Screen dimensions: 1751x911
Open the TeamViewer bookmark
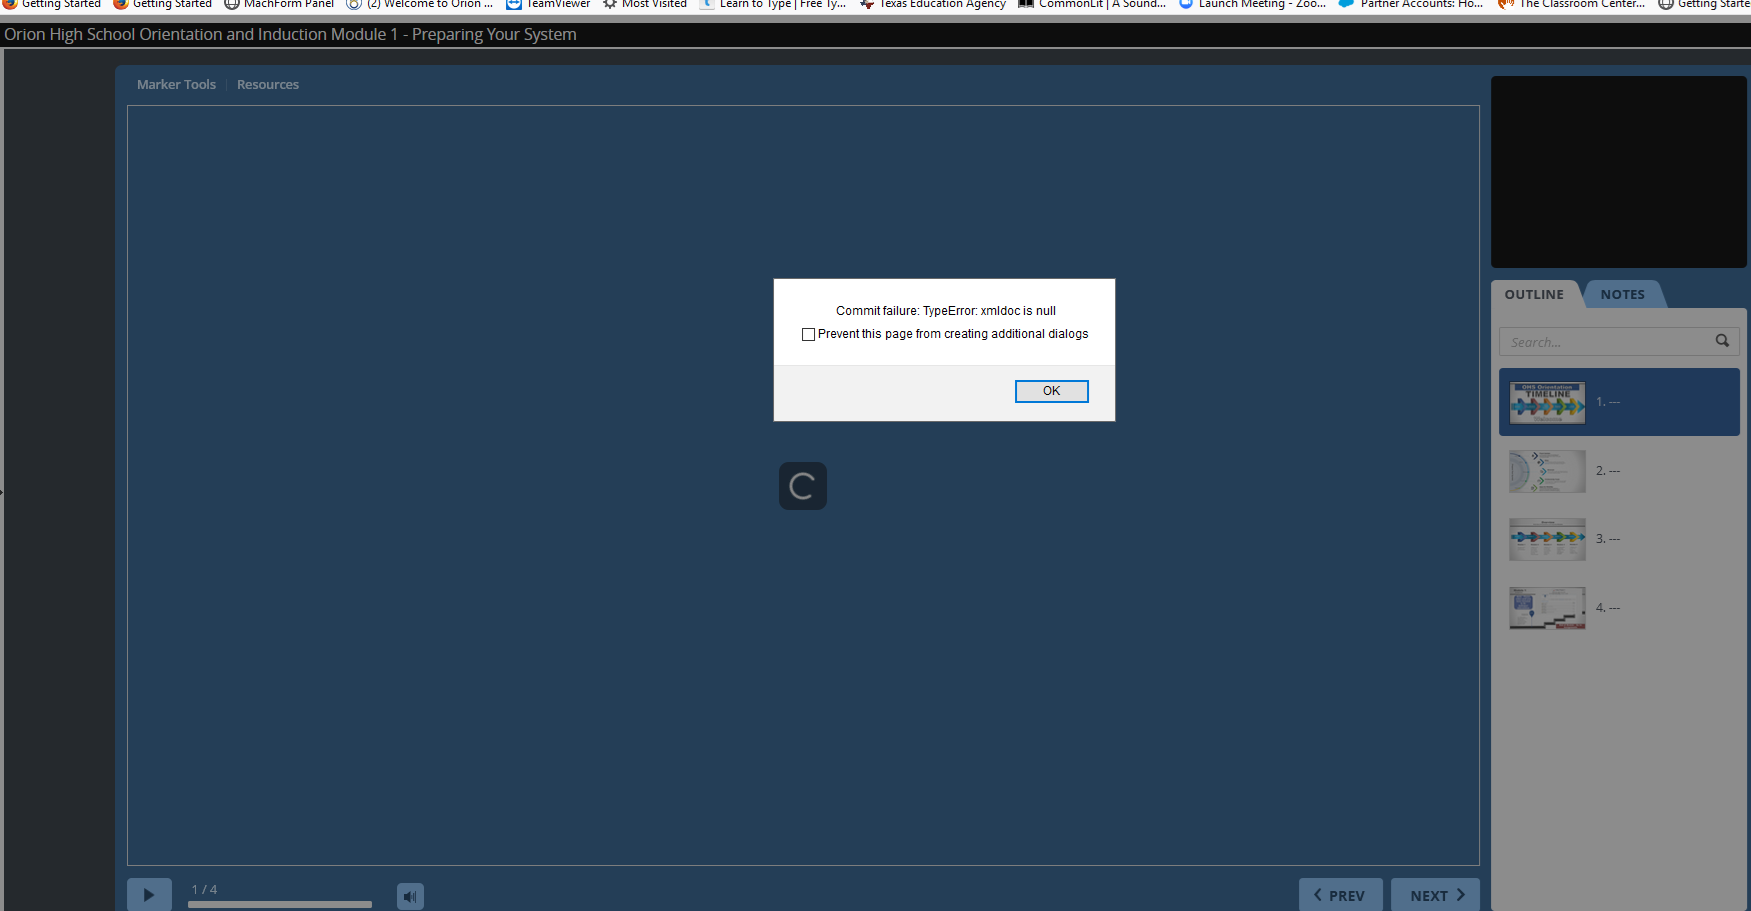click(548, 5)
